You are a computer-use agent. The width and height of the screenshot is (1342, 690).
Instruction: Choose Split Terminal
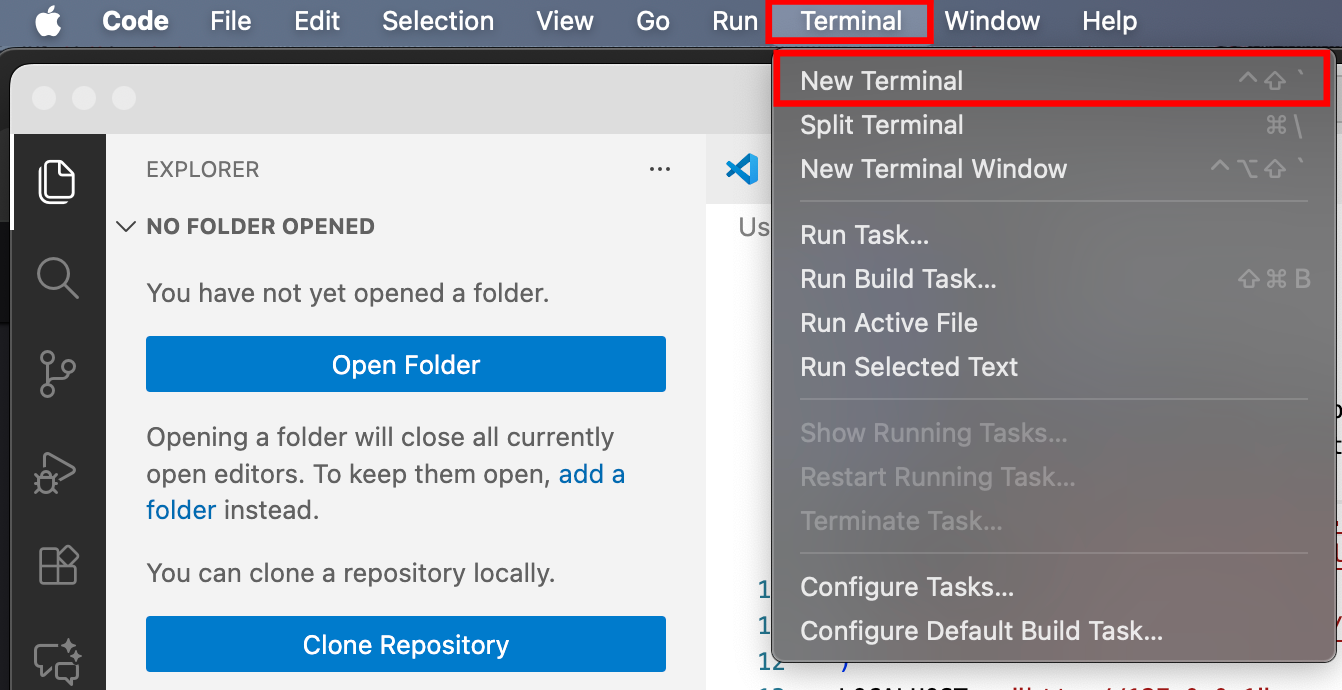click(882, 124)
